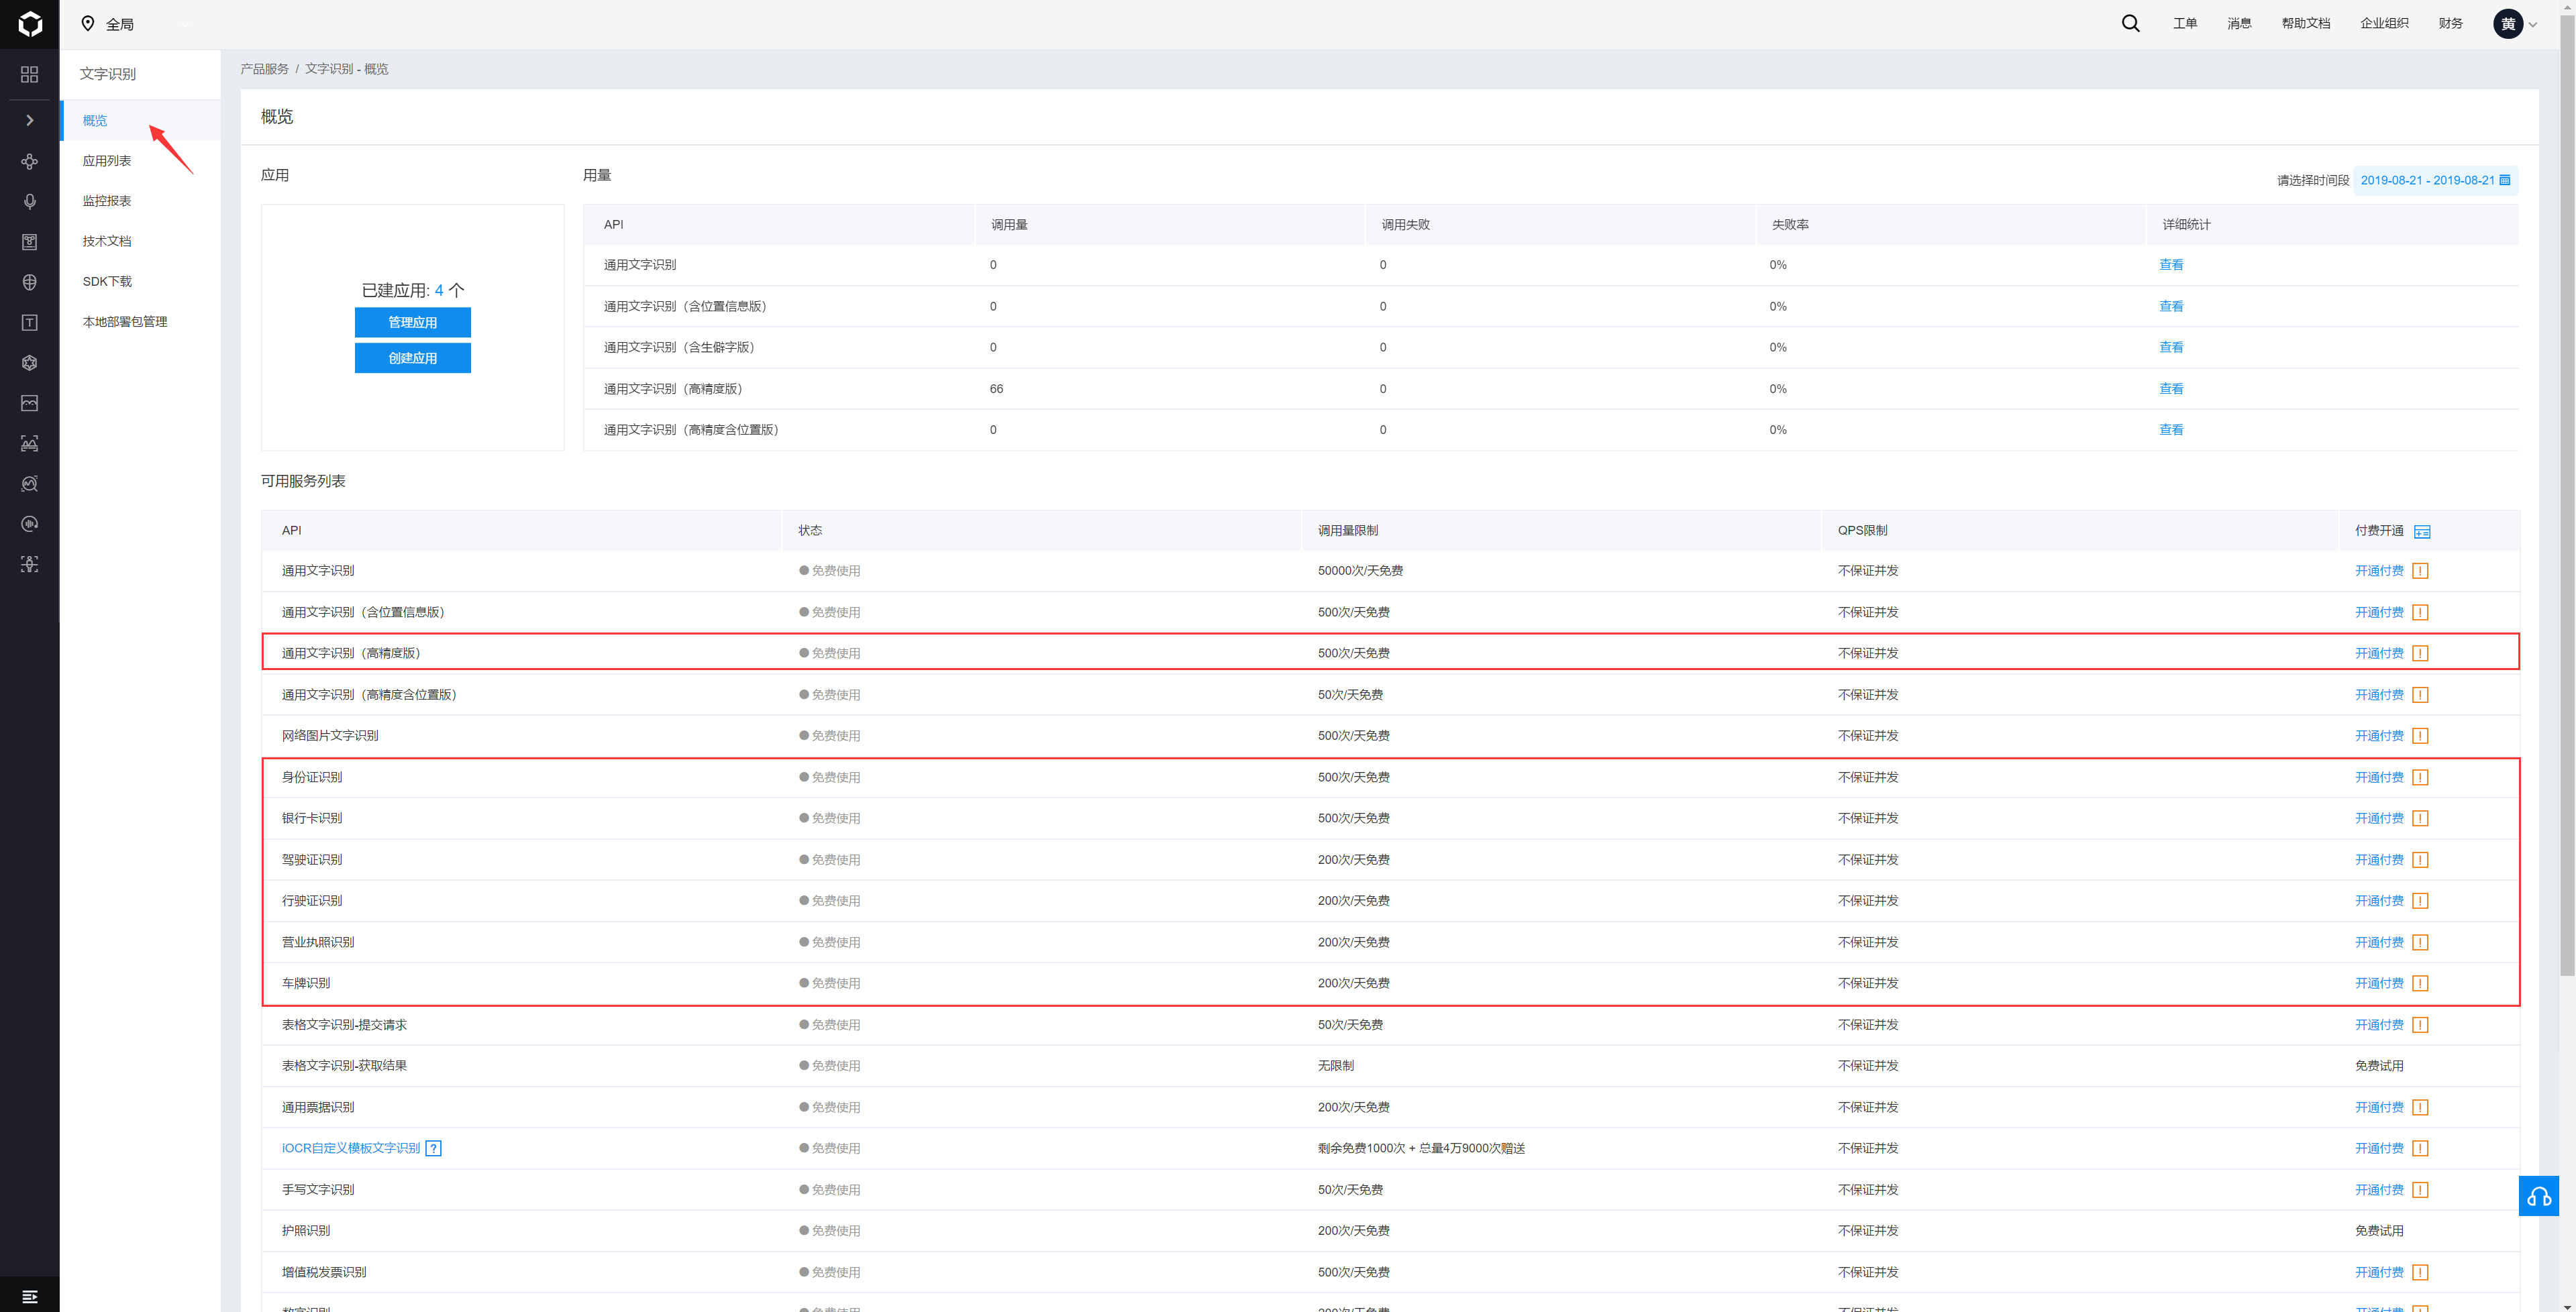Open SDK下载 in the side menu

[x=107, y=281]
